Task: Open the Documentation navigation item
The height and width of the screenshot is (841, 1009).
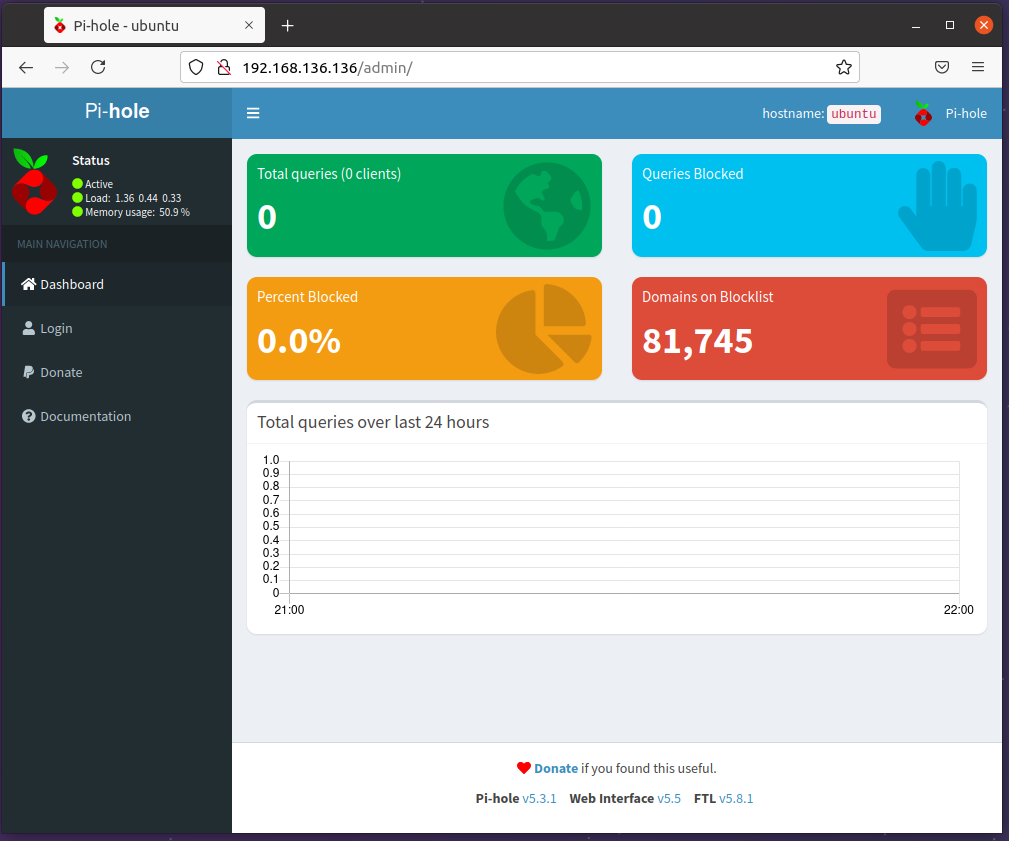Action: 117,416
